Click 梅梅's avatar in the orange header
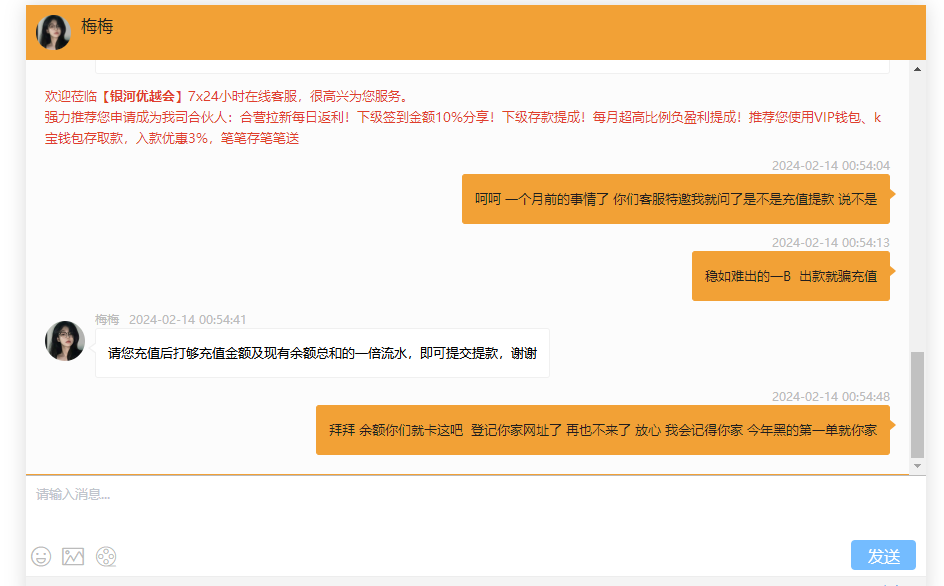Image resolution: width=944 pixels, height=586 pixels. (53, 32)
